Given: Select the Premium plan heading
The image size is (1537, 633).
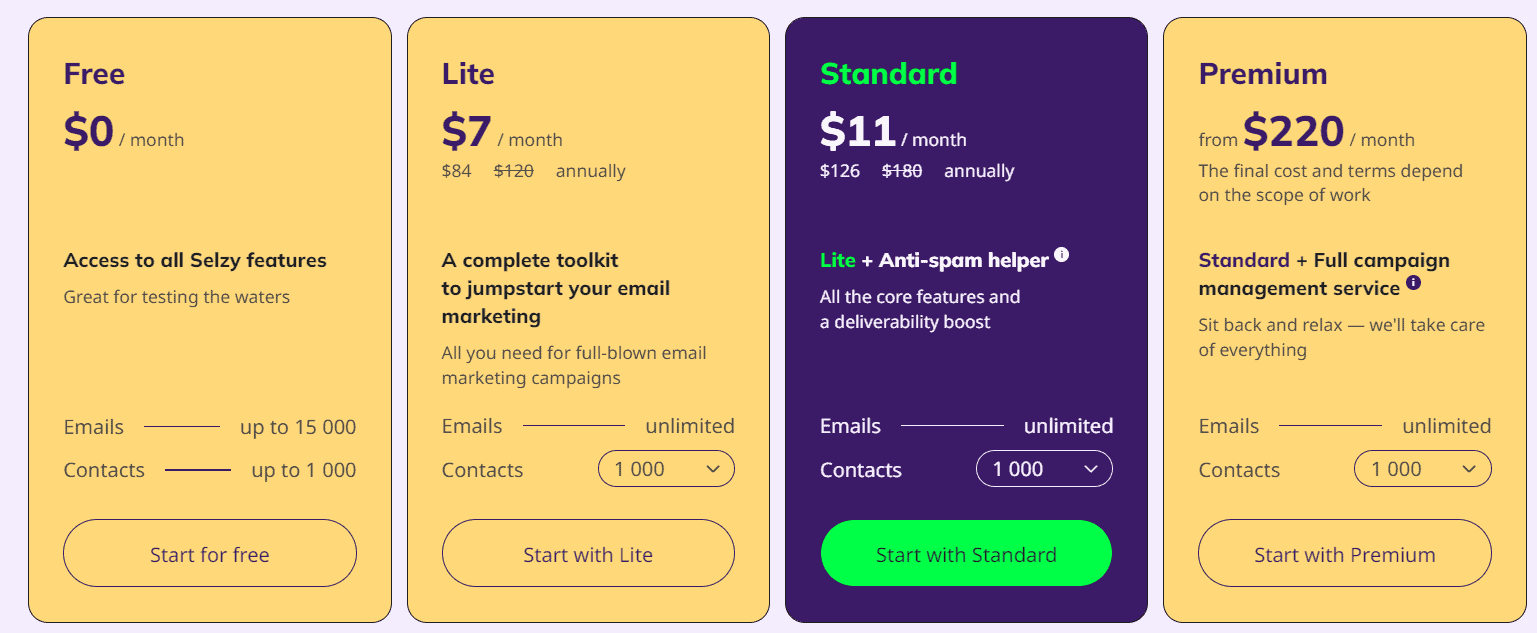Looking at the screenshot, I should tap(1263, 74).
